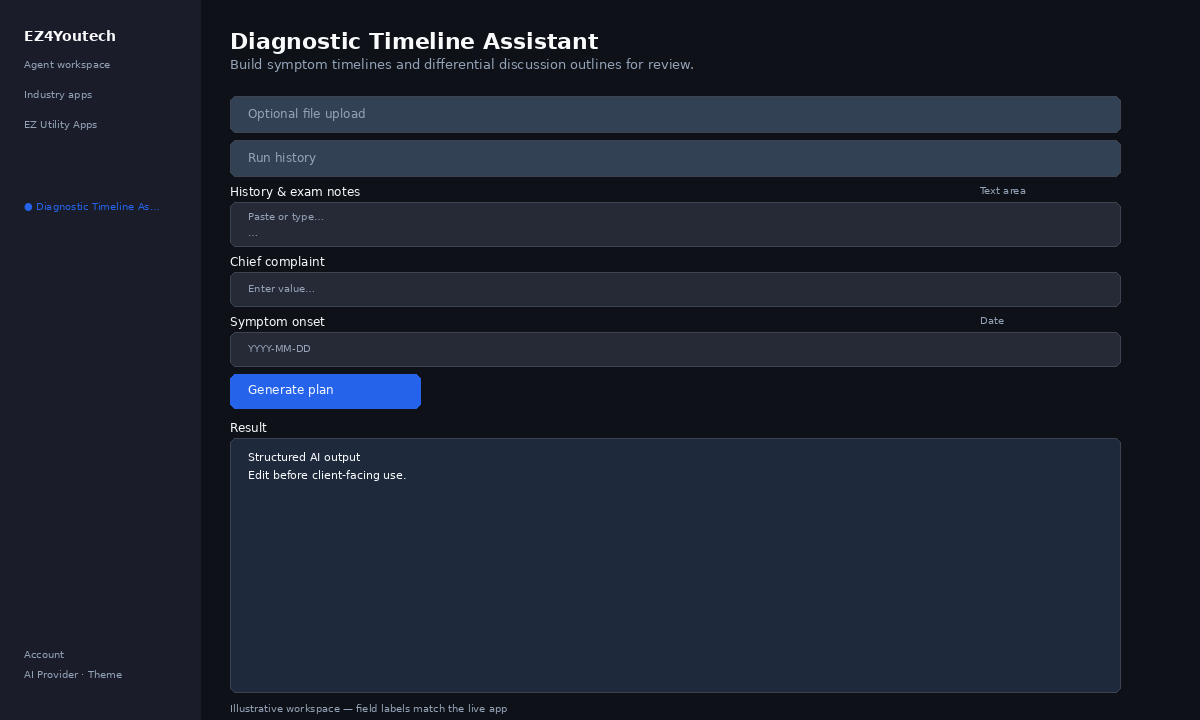
Task: Go to Agent workspace in sidebar
Action: click(x=67, y=65)
